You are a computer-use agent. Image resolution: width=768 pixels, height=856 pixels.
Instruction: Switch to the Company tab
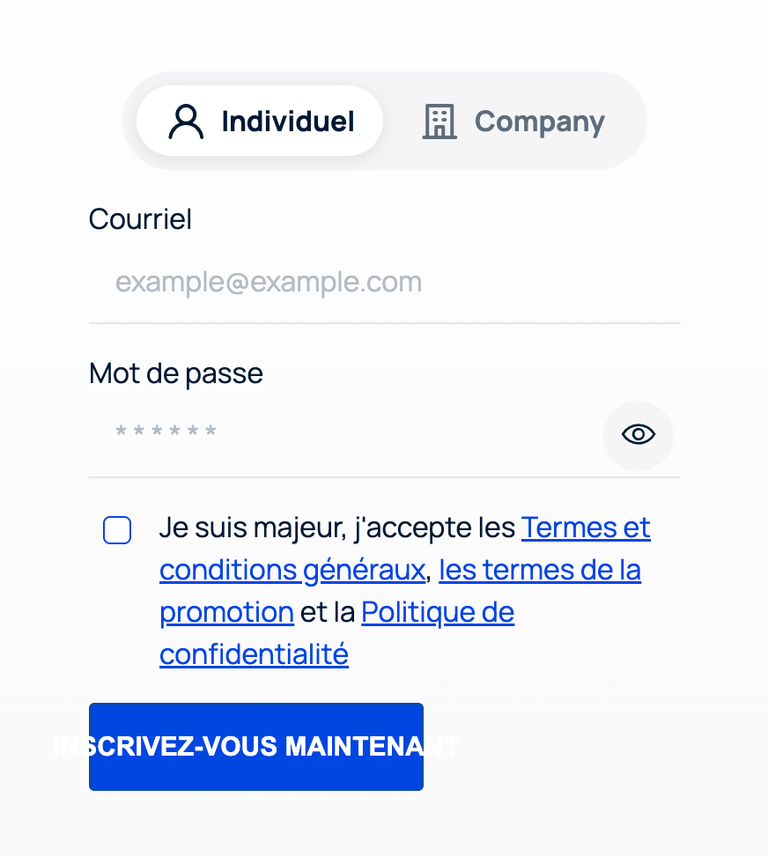pyautogui.click(x=514, y=121)
